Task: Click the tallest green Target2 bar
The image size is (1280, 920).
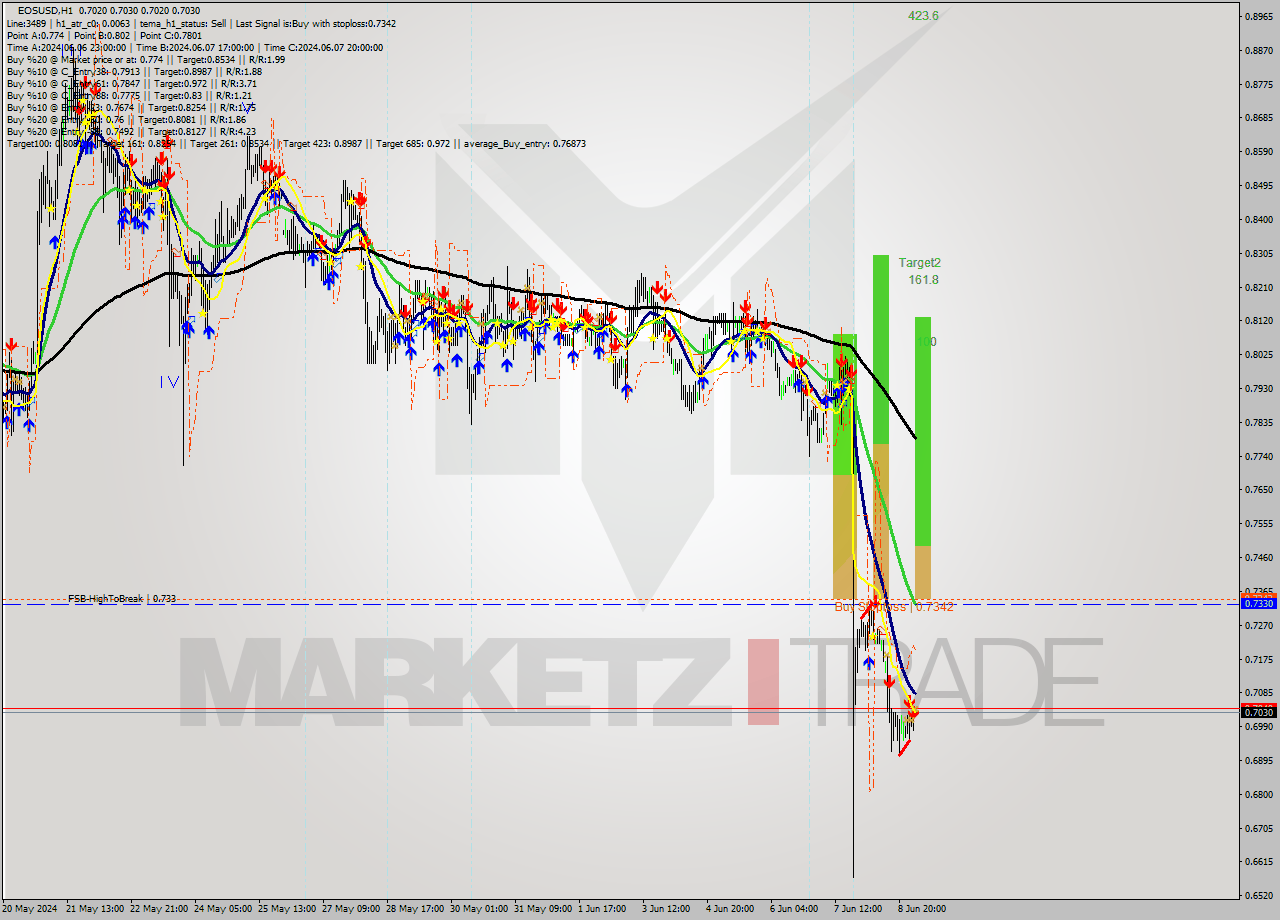Action: [x=881, y=349]
